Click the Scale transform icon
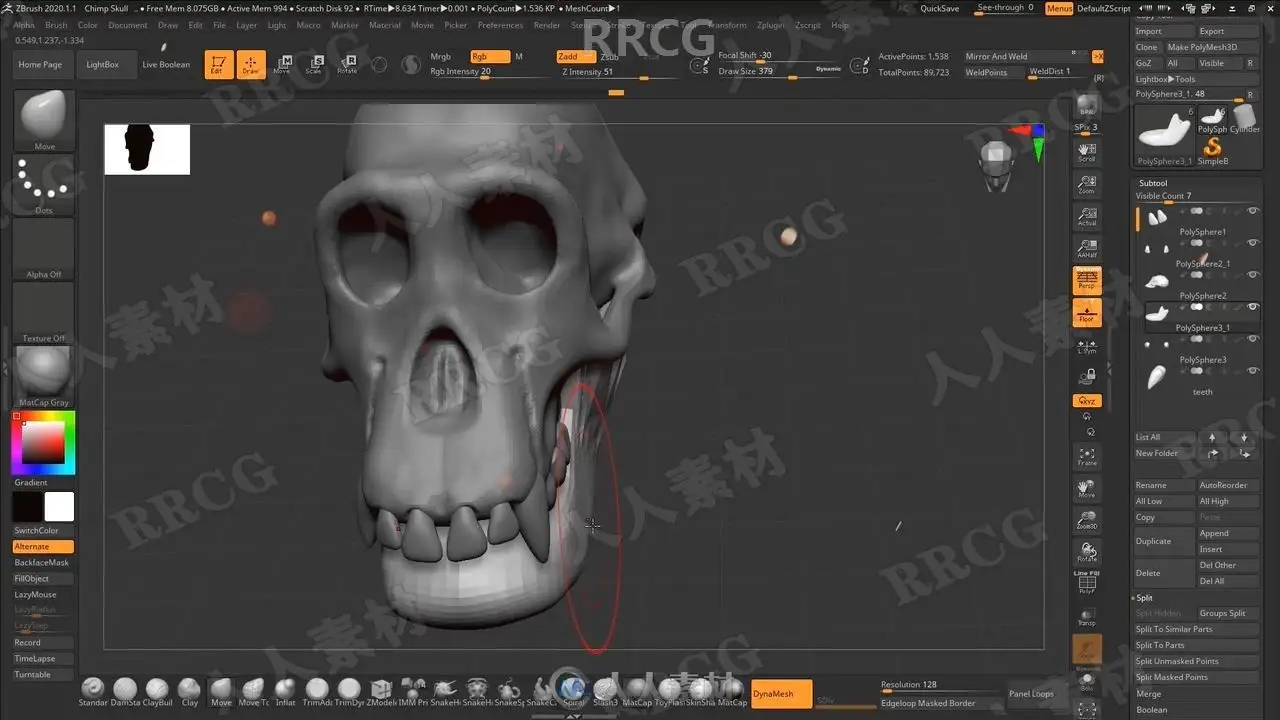The width and height of the screenshot is (1280, 720). (314, 65)
